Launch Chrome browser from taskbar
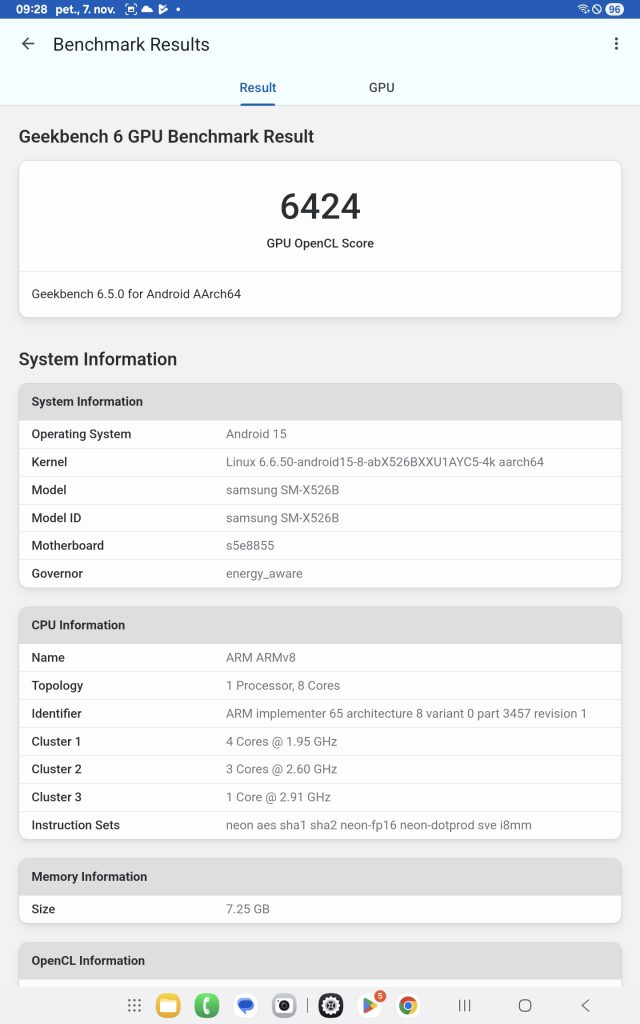This screenshot has height=1024, width=640. [408, 1006]
